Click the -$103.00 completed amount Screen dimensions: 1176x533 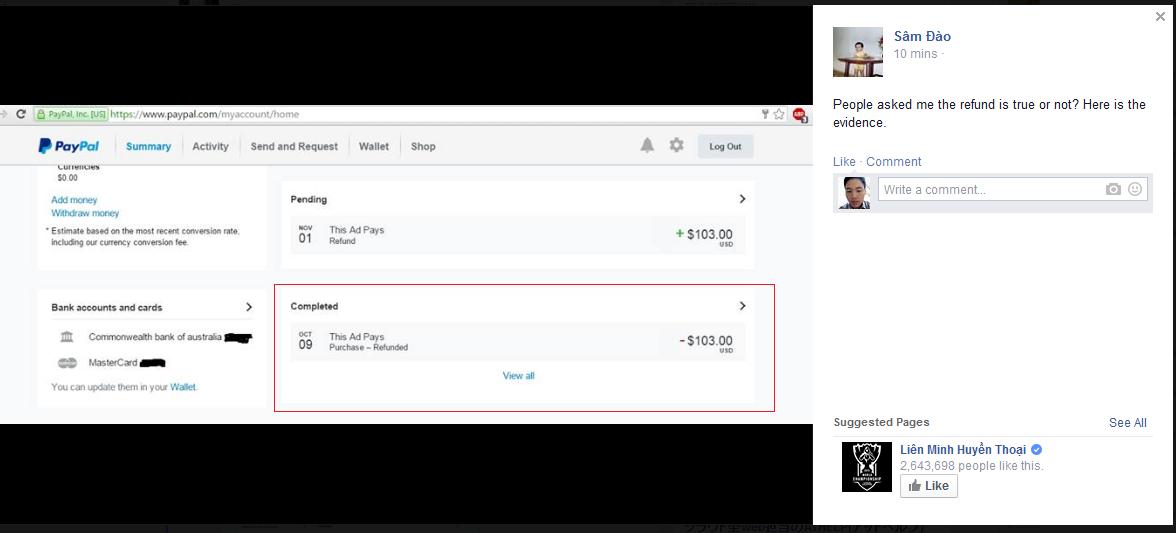tap(706, 341)
